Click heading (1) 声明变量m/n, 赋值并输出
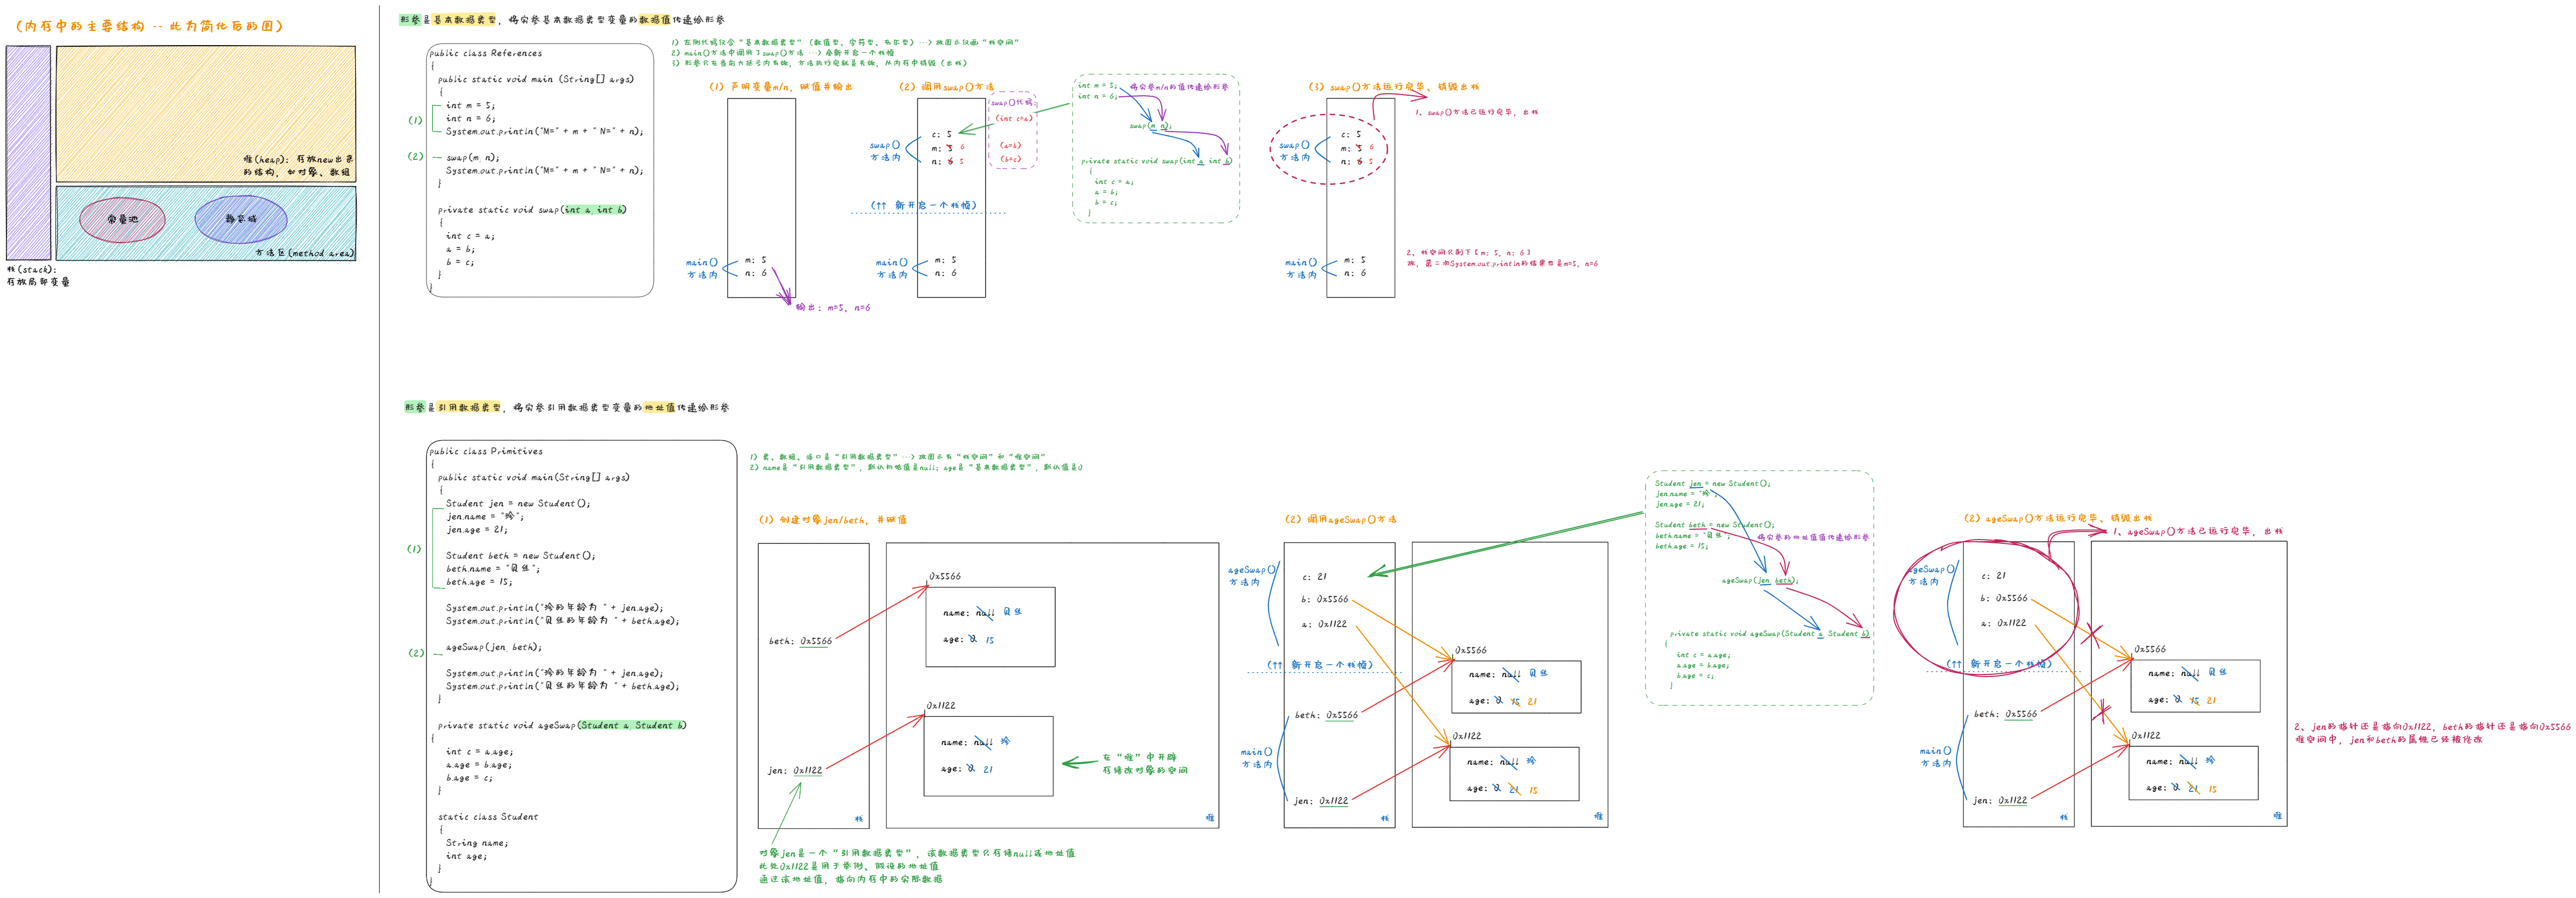Screen dimensions: 2576x898 click(x=781, y=87)
